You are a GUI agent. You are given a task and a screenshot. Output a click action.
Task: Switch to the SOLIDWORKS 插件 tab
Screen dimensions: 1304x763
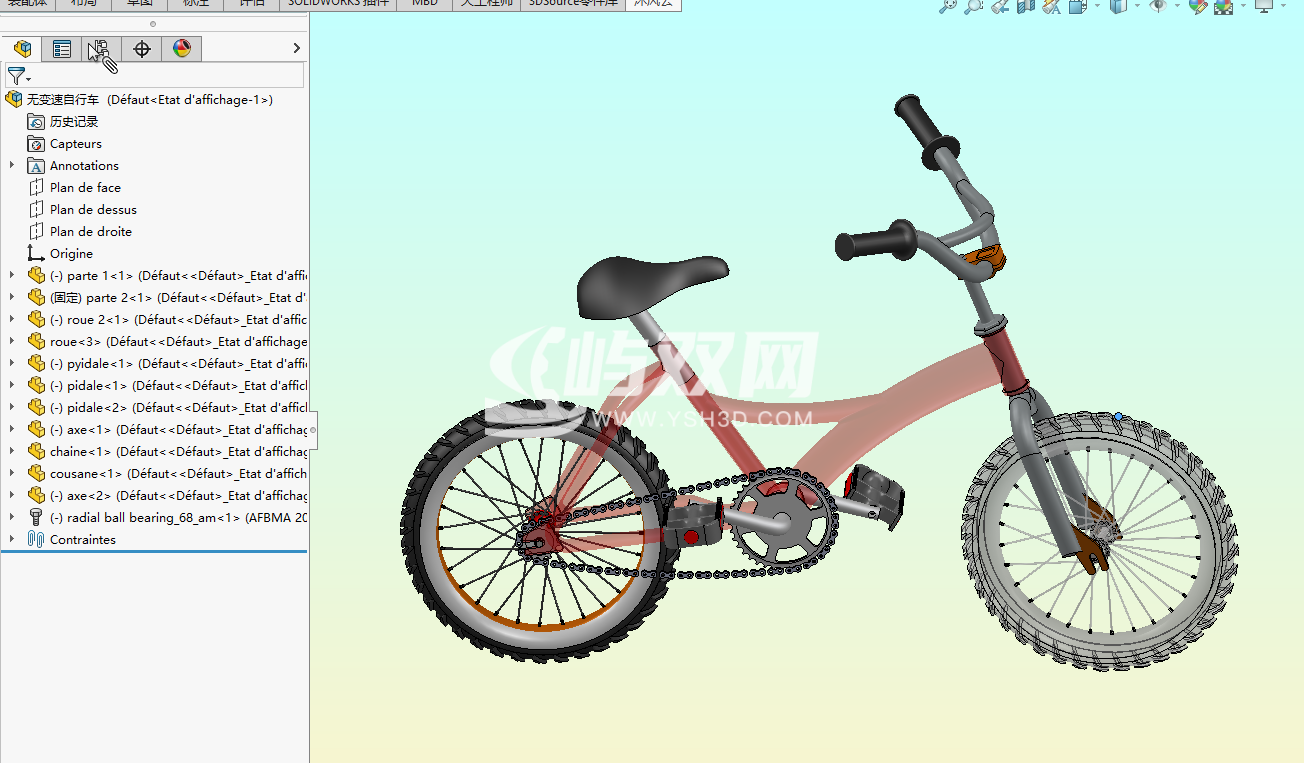tap(338, 4)
